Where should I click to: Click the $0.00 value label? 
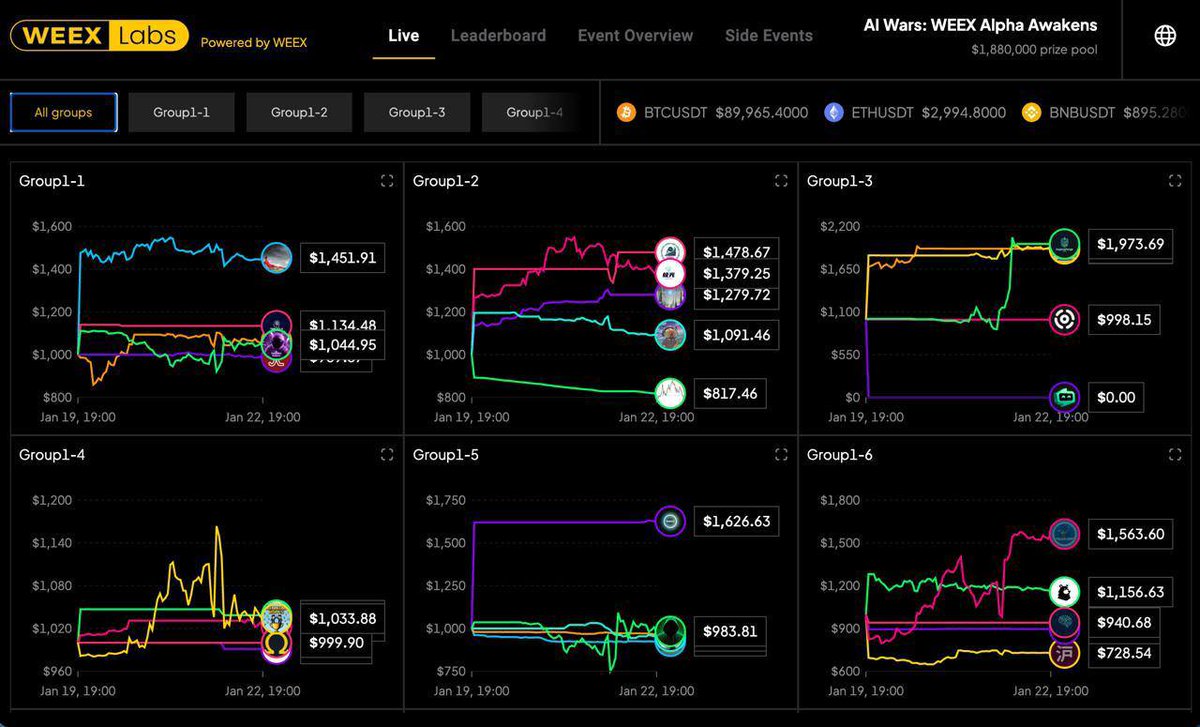point(1115,397)
